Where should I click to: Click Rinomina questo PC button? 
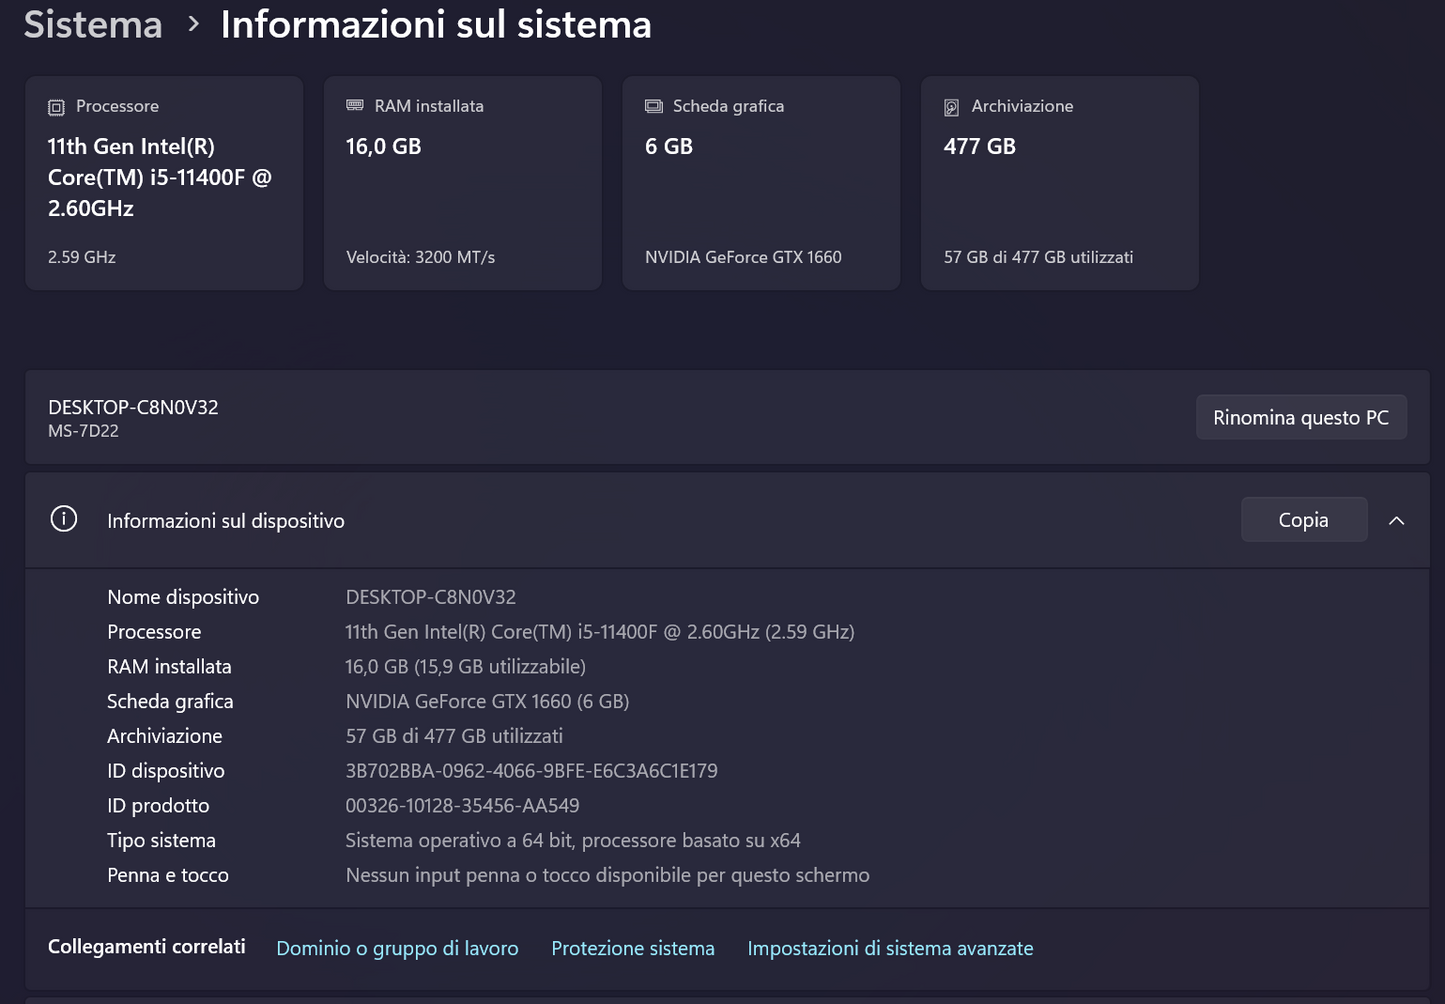[x=1301, y=417]
